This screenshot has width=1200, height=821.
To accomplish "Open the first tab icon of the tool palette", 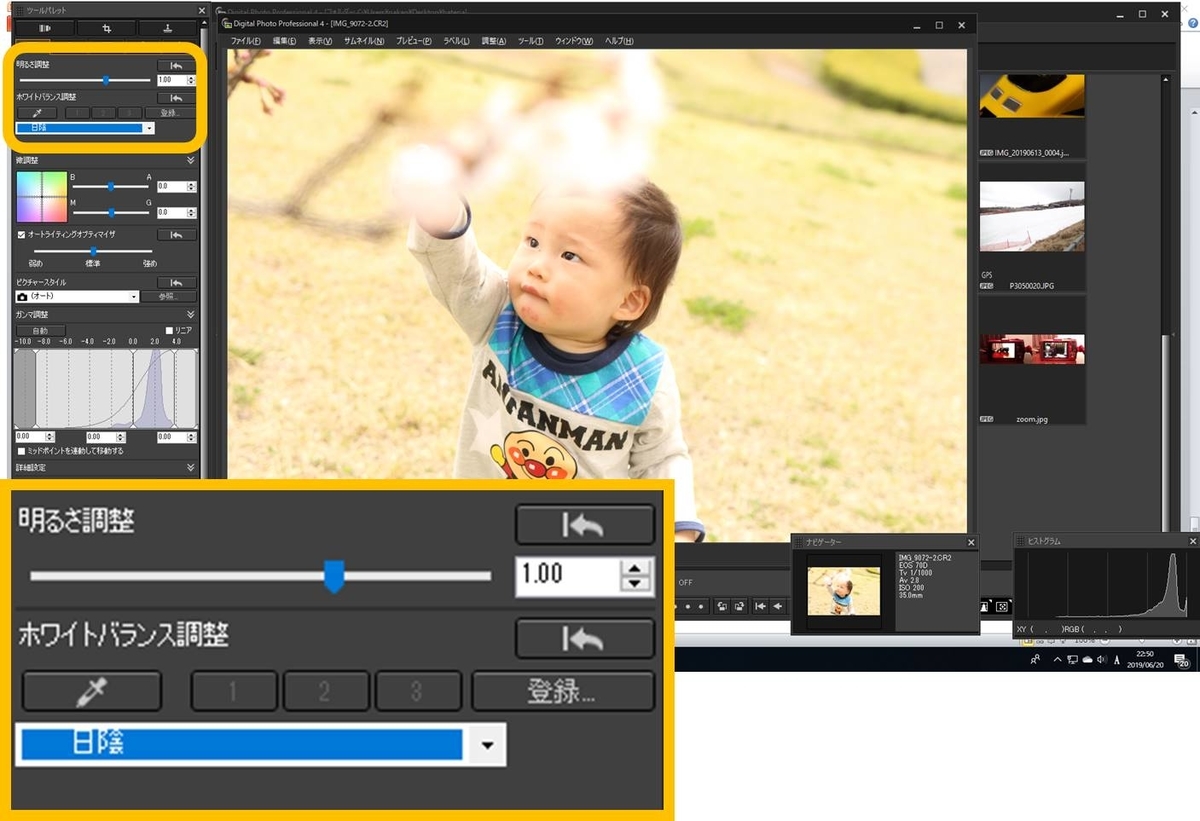I will [x=45, y=28].
